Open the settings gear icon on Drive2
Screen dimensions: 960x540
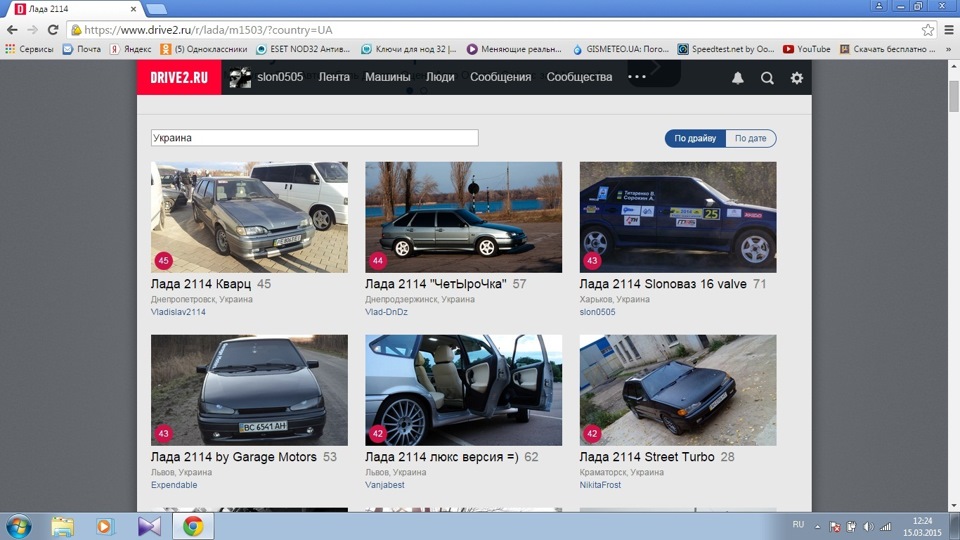tap(797, 78)
